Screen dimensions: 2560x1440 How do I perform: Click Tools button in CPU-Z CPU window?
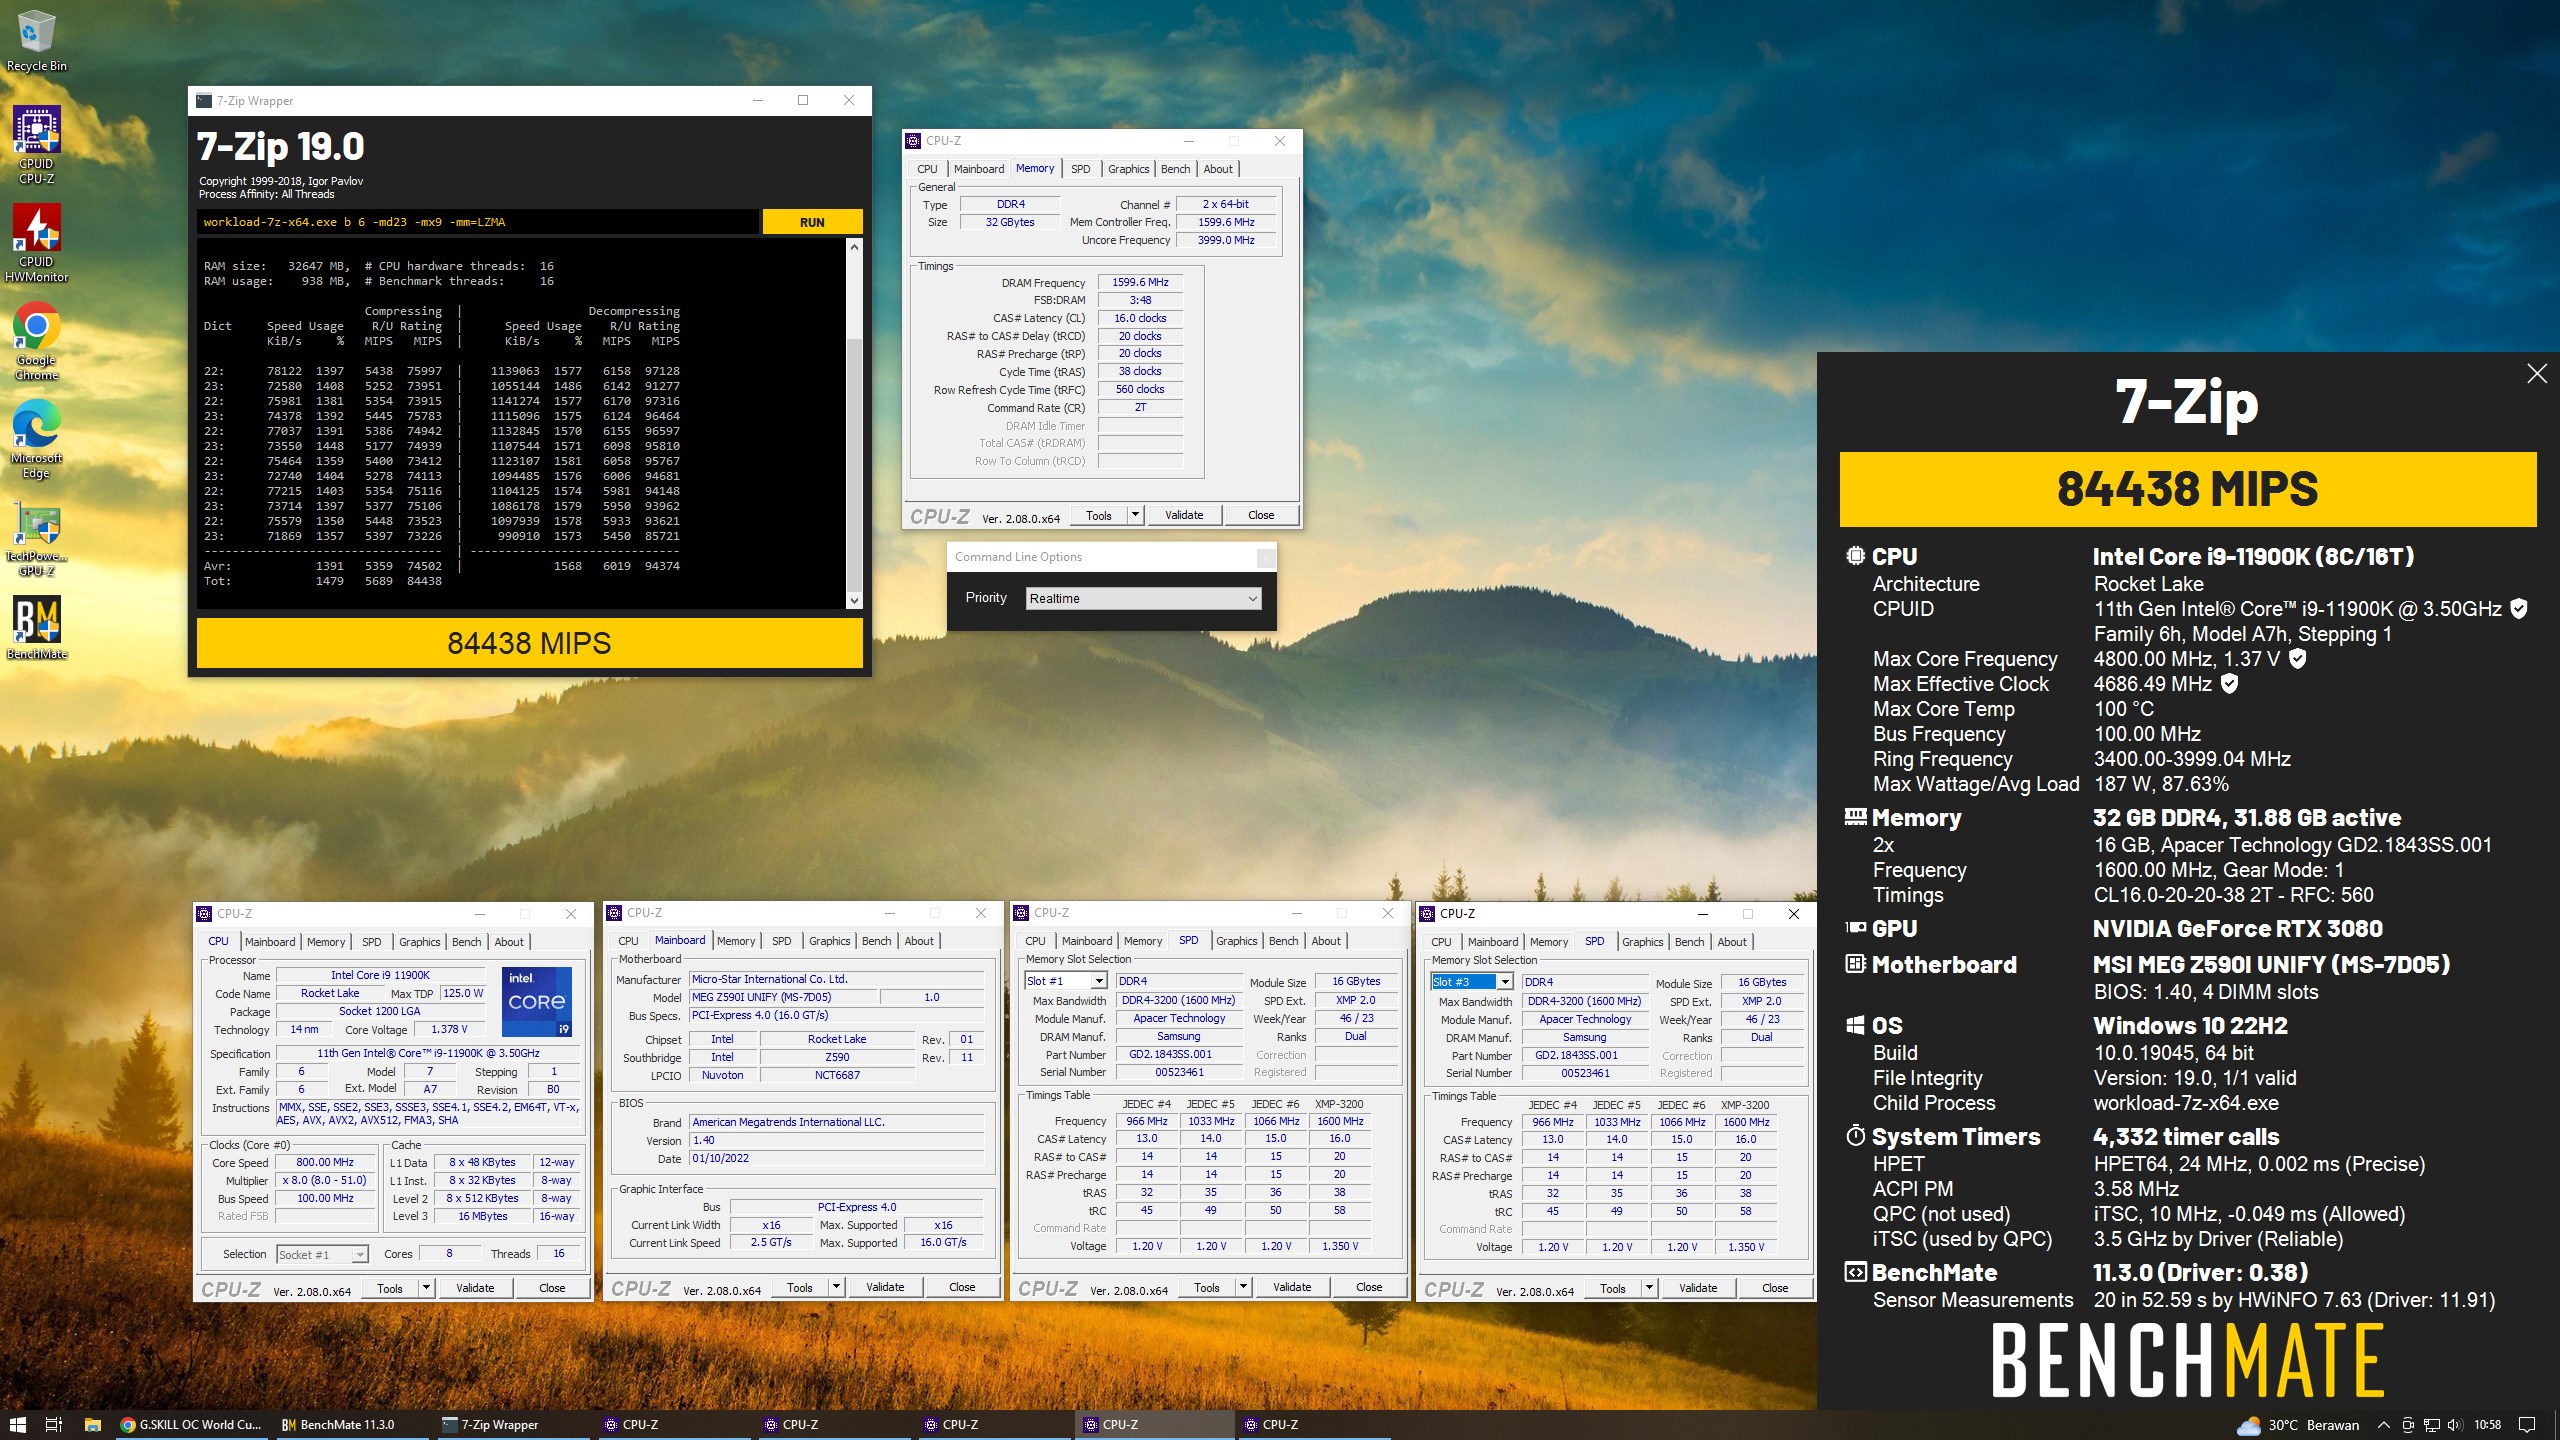pyautogui.click(x=390, y=1288)
